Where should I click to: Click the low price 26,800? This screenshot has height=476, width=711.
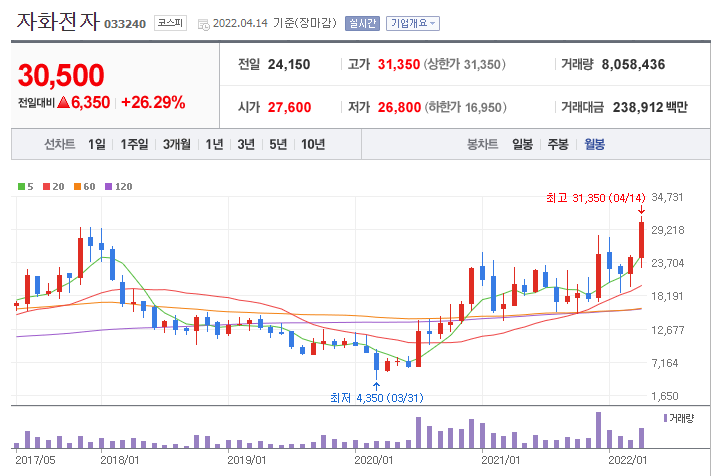click(x=399, y=107)
